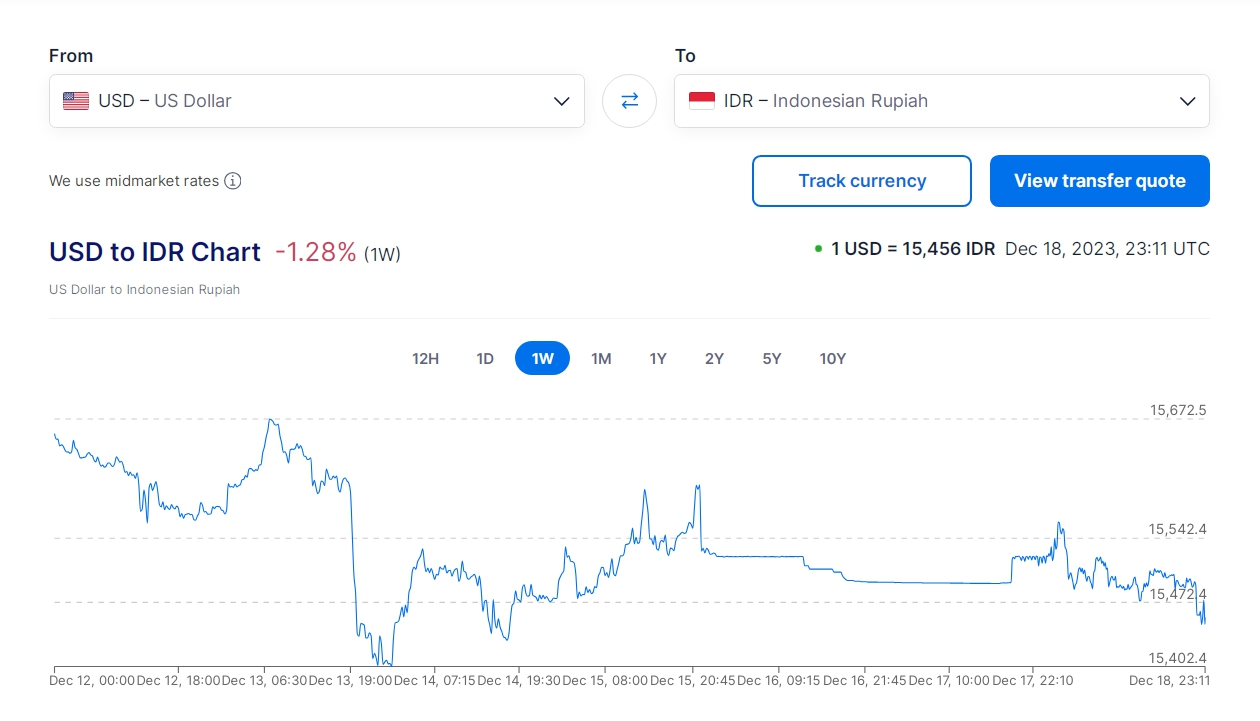Open the To currency dropdown chevron

pos(1187,101)
